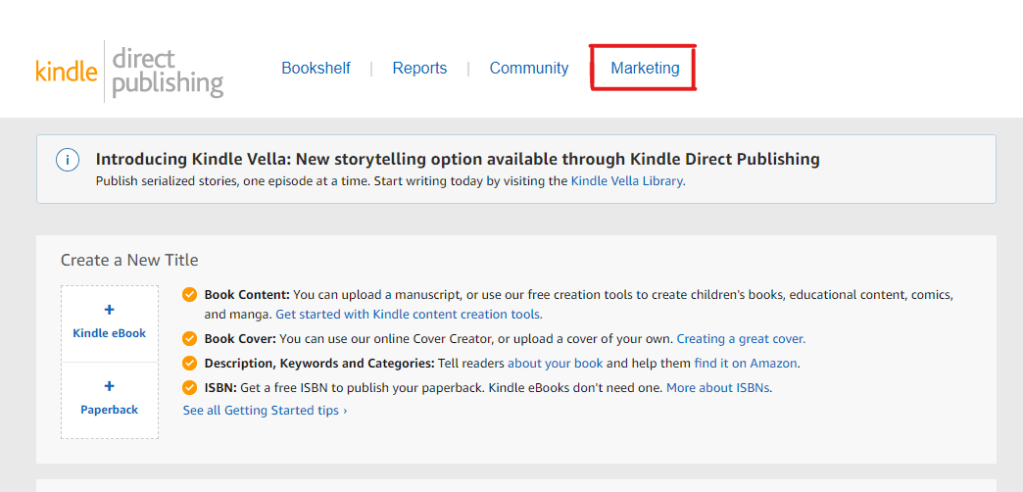Click the Kindle Direct Publishing logo

tap(129, 71)
